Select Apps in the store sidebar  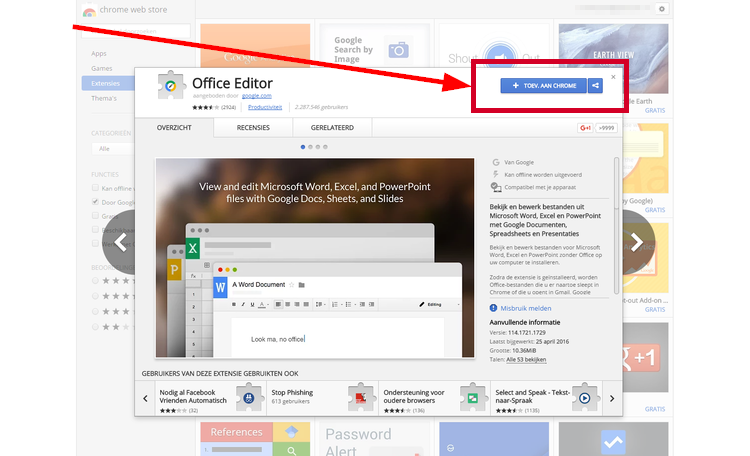[x=99, y=54]
